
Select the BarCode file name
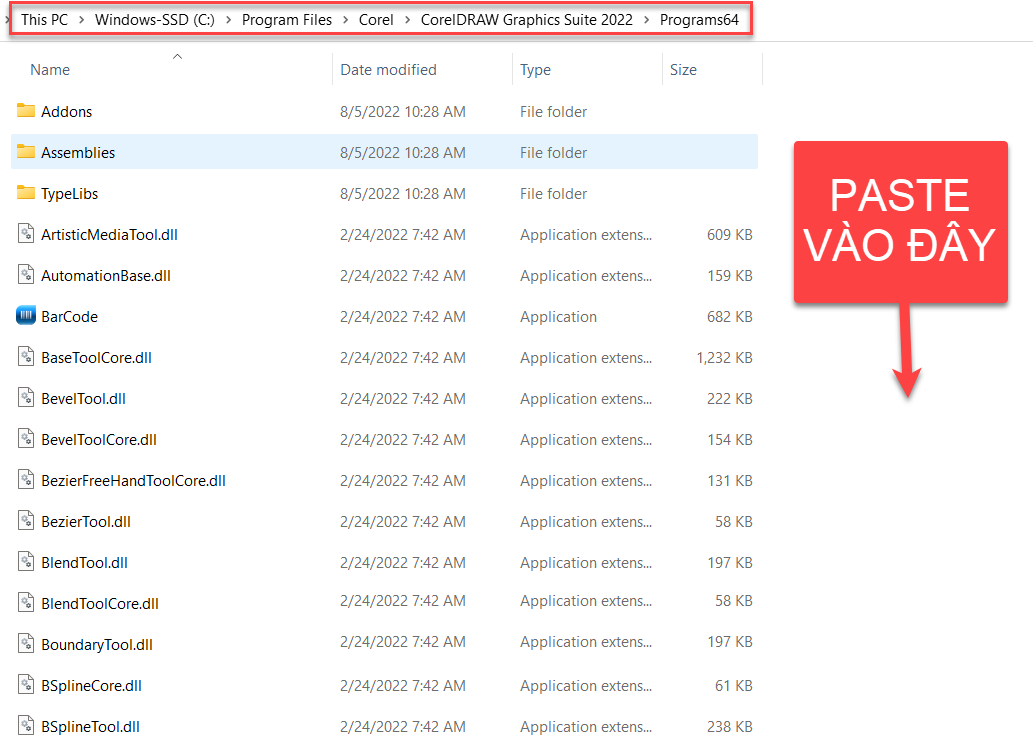coord(69,316)
